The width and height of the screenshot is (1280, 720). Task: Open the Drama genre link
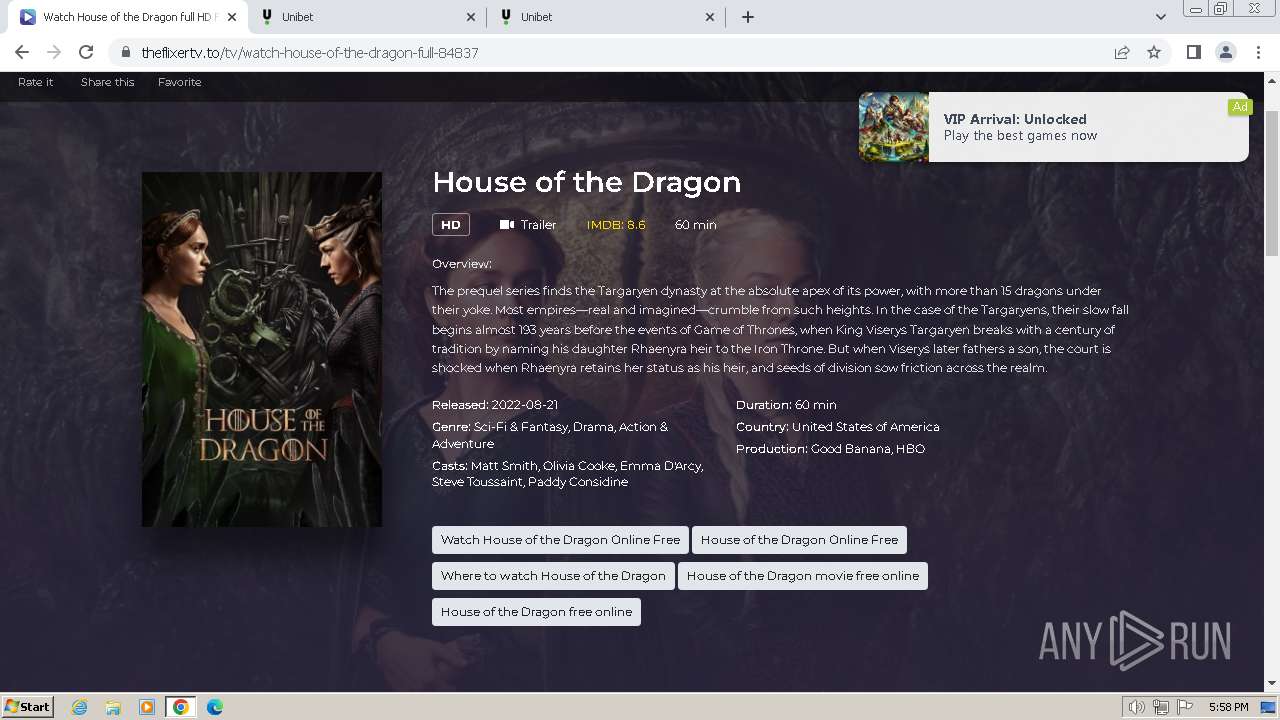[x=594, y=427]
